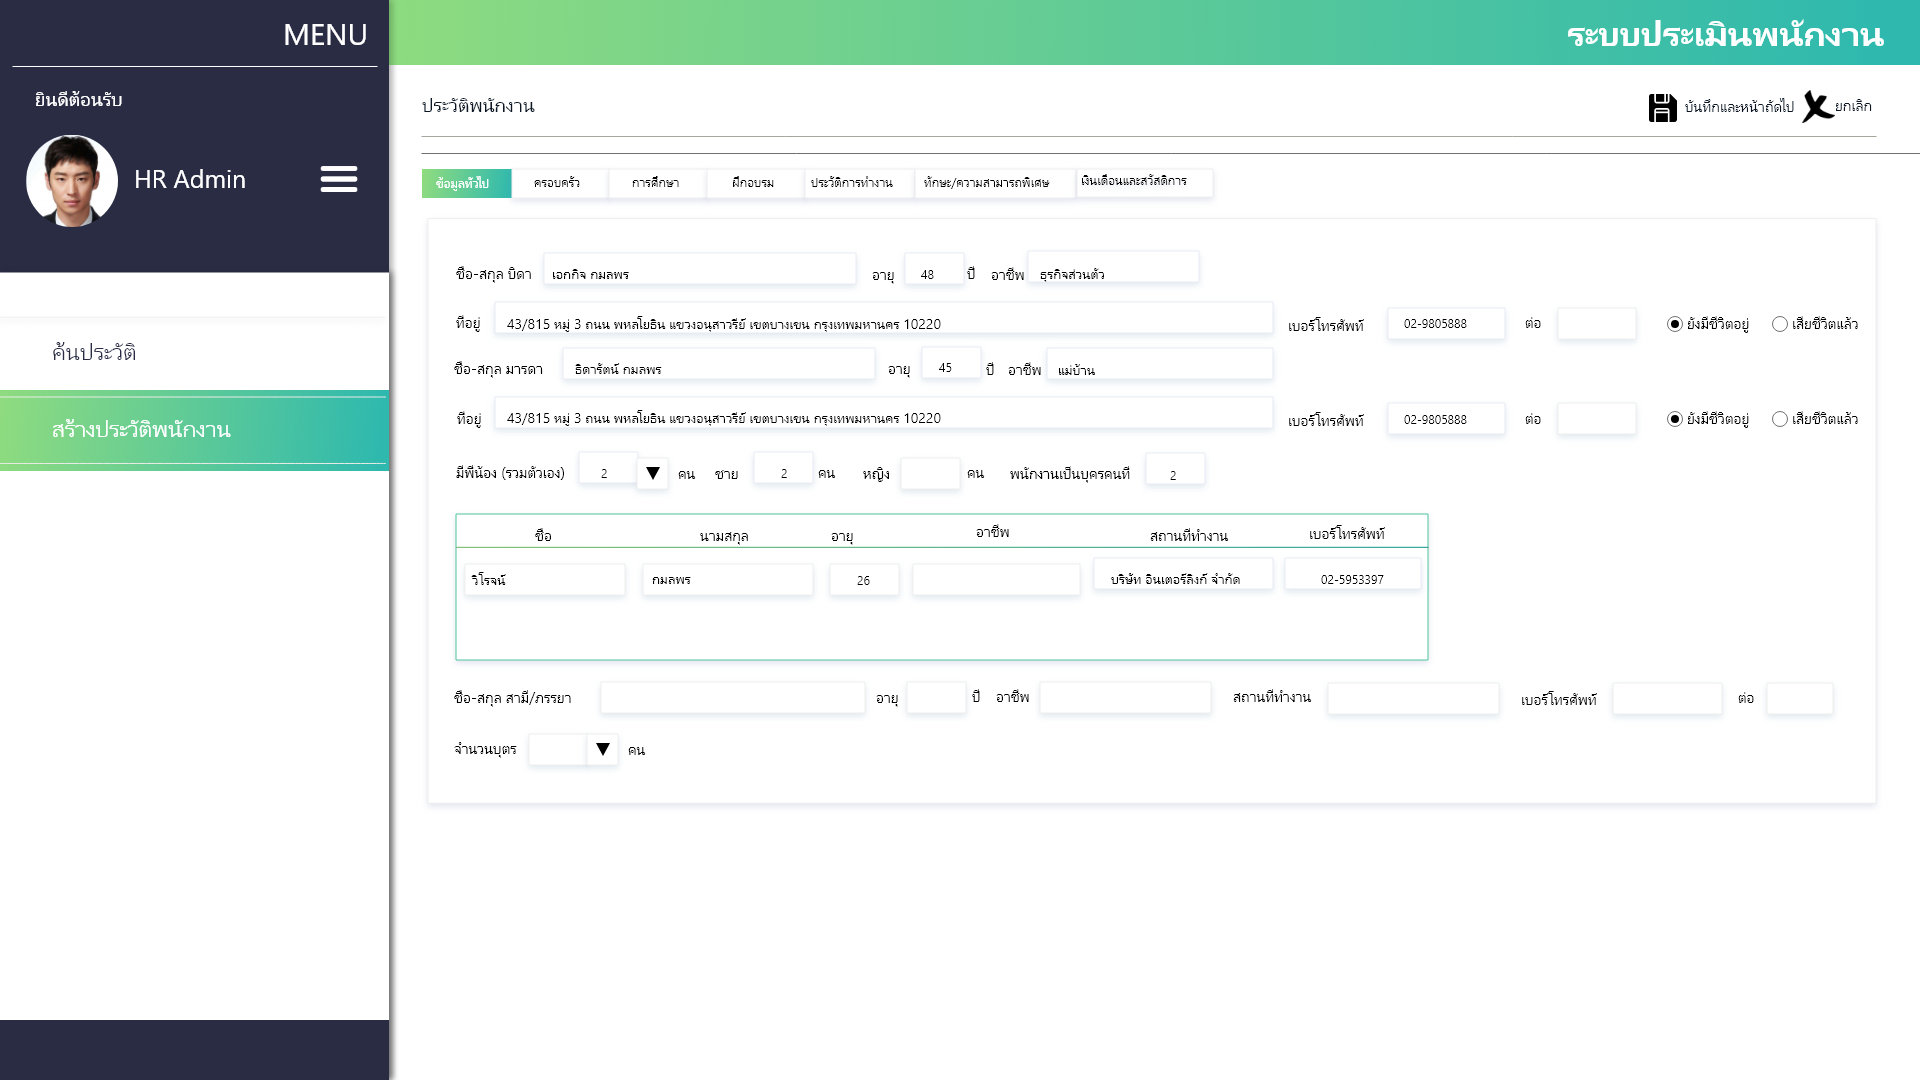Click the ยกเลิก cancel label
The image size is (1920, 1080).
click(x=1853, y=106)
